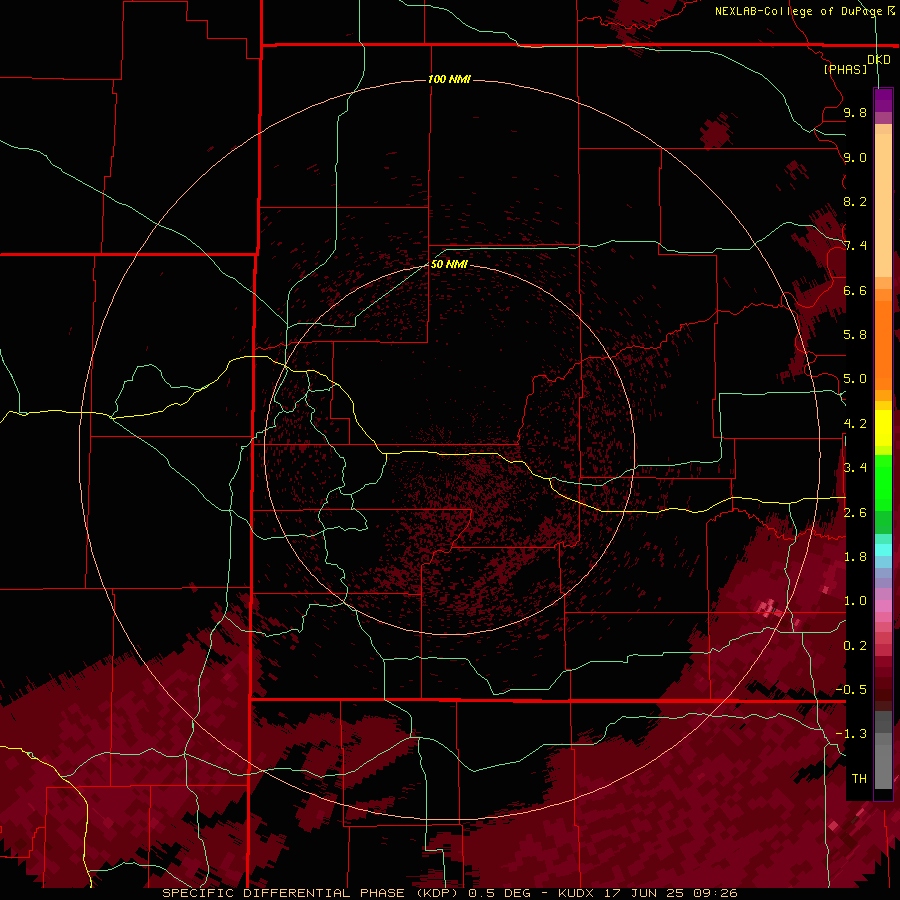Click the 1.8 value on the color scale
900x900 pixels.
point(855,557)
